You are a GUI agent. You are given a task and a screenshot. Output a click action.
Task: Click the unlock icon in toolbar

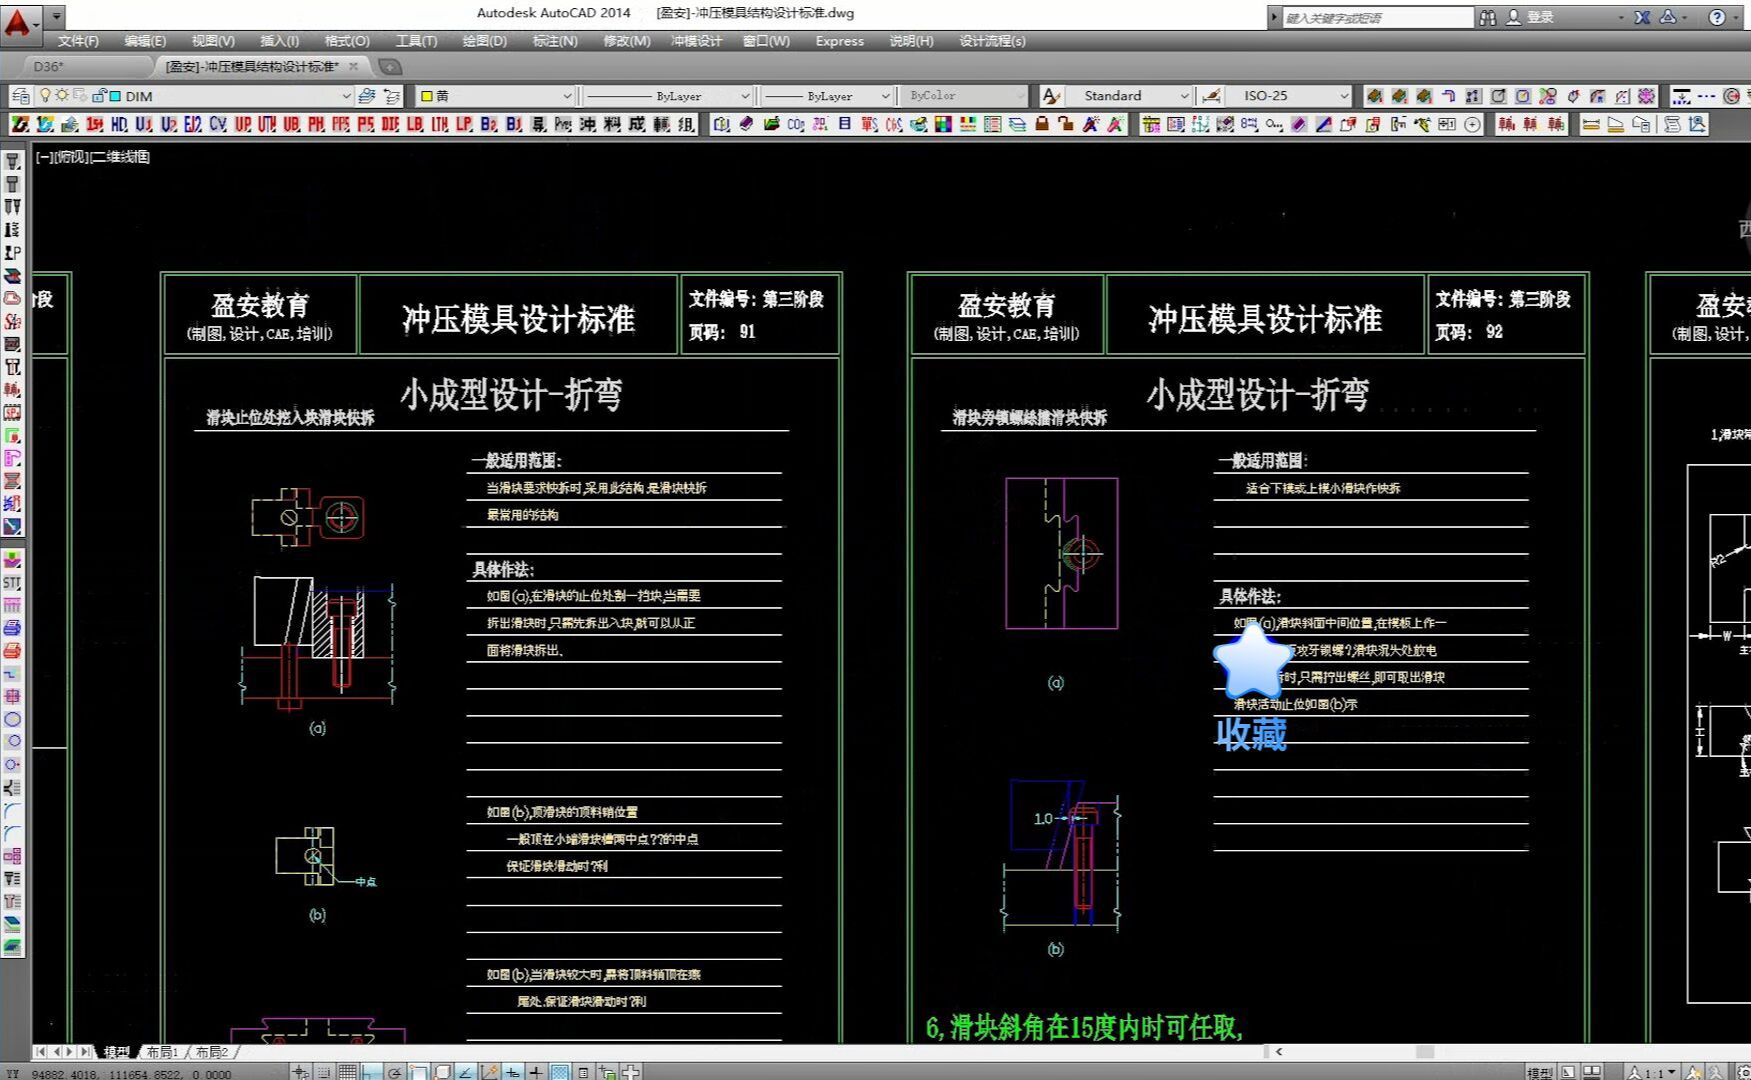tap(1065, 124)
